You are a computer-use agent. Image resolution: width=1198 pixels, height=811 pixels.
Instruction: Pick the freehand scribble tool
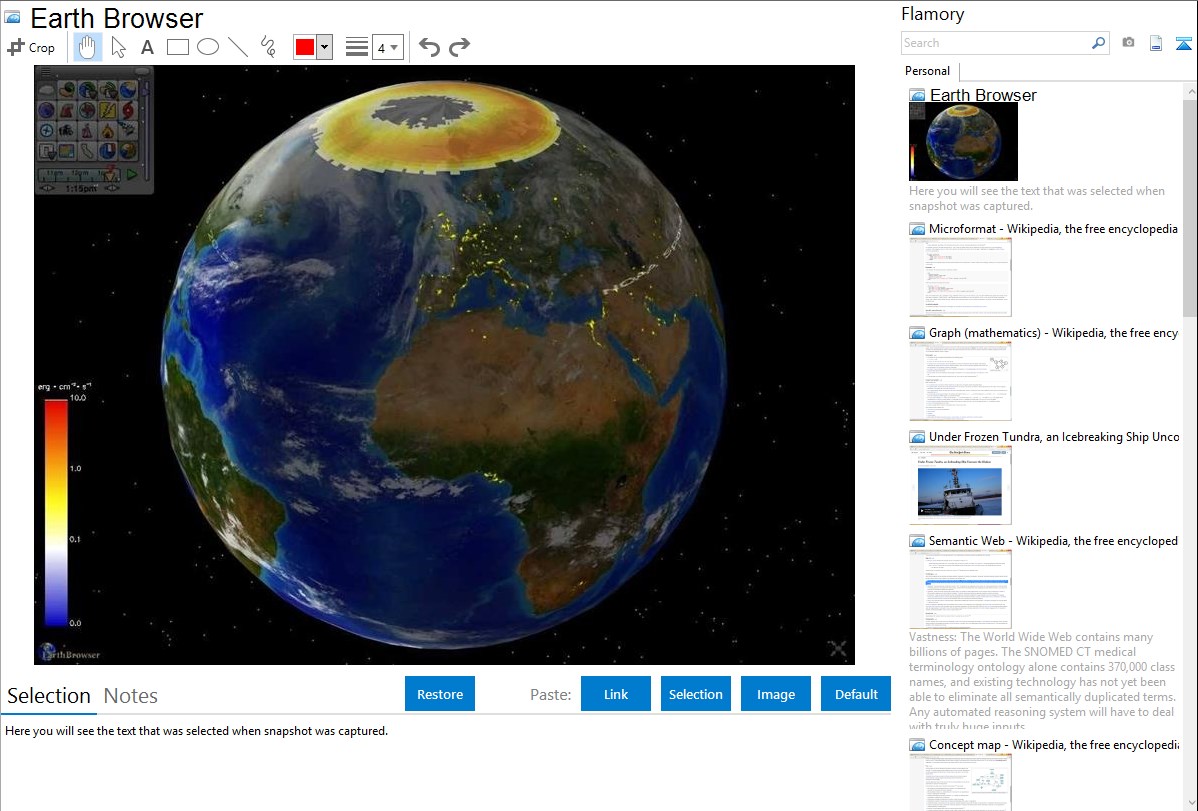click(x=268, y=47)
